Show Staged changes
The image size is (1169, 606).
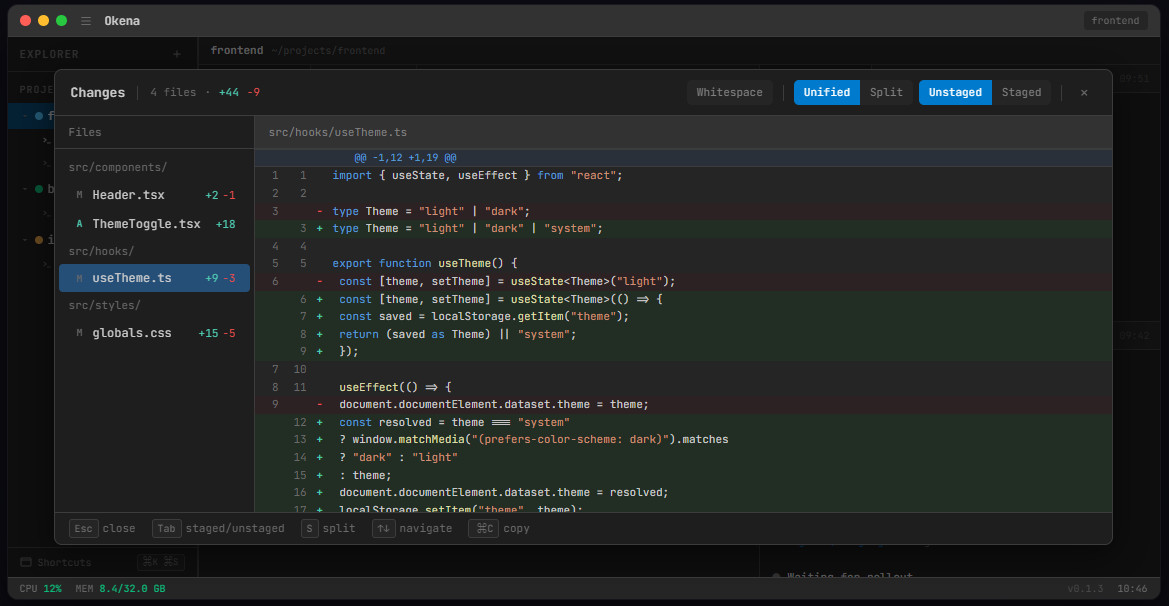1021,92
